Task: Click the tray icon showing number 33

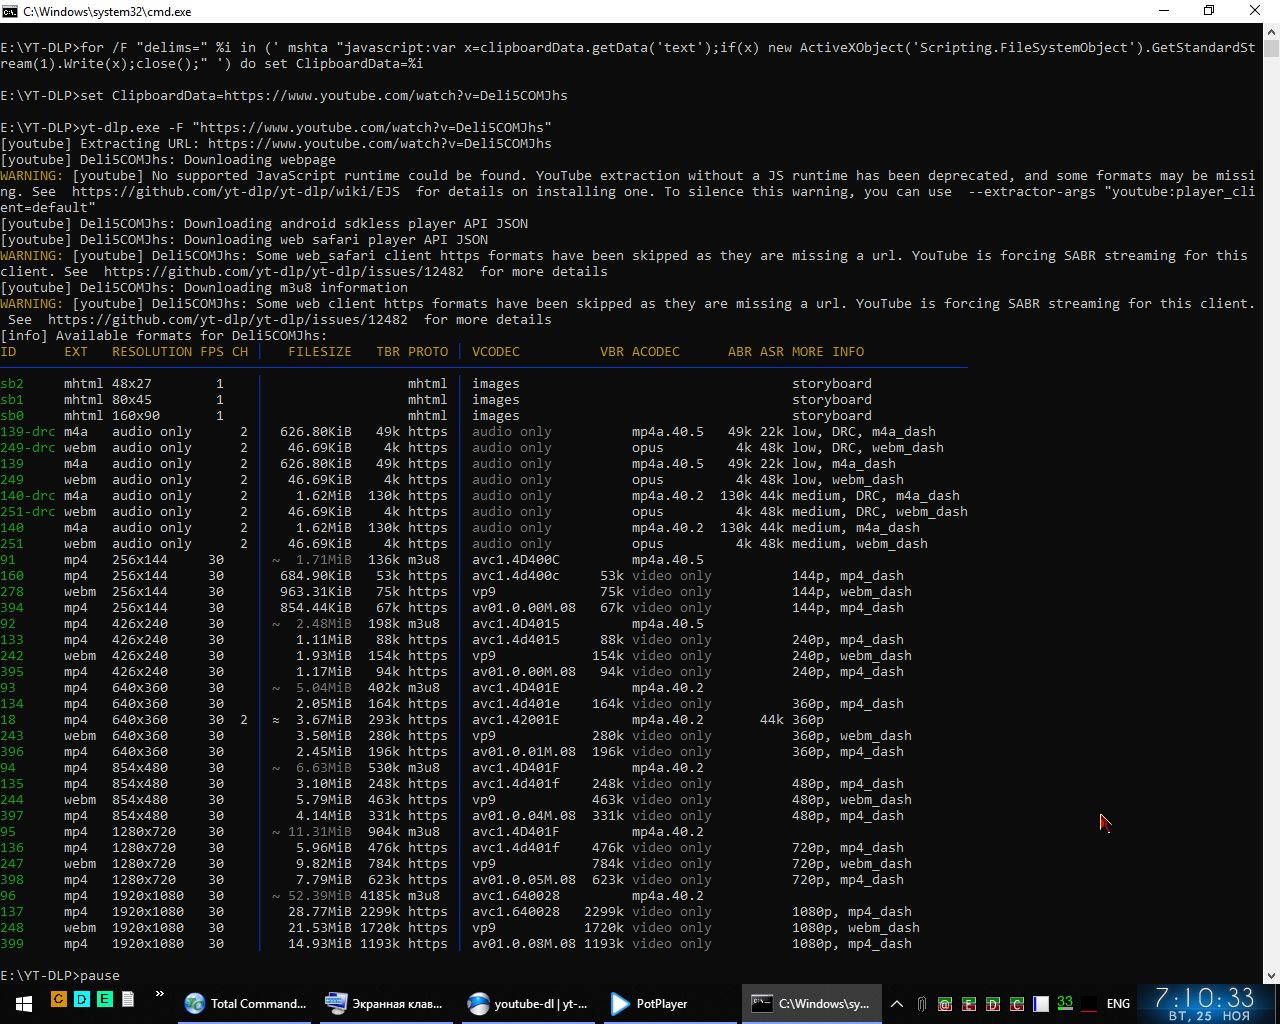Action: (1065, 1003)
